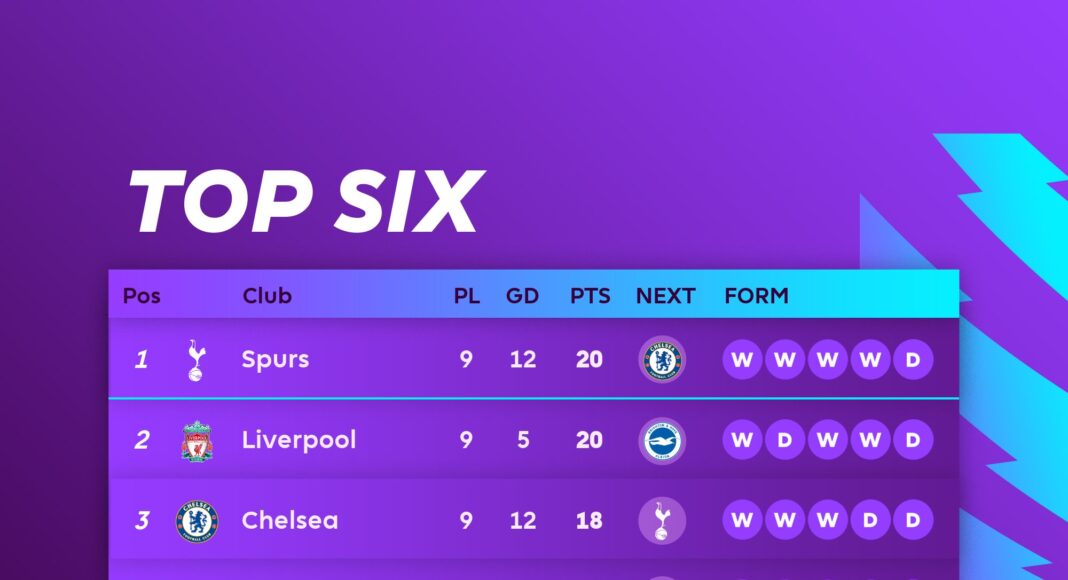Open Liverpool's next opponent Brighton badge
Image resolution: width=1068 pixels, height=580 pixels.
[662, 440]
